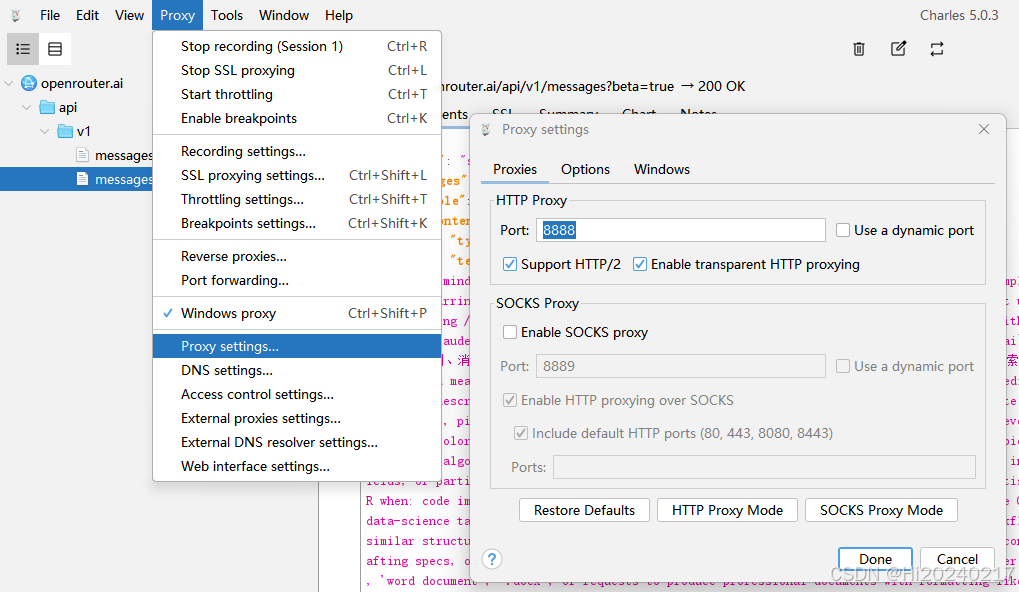This screenshot has width=1019, height=592.
Task: Close the Proxy settings dialog
Action: (984, 129)
